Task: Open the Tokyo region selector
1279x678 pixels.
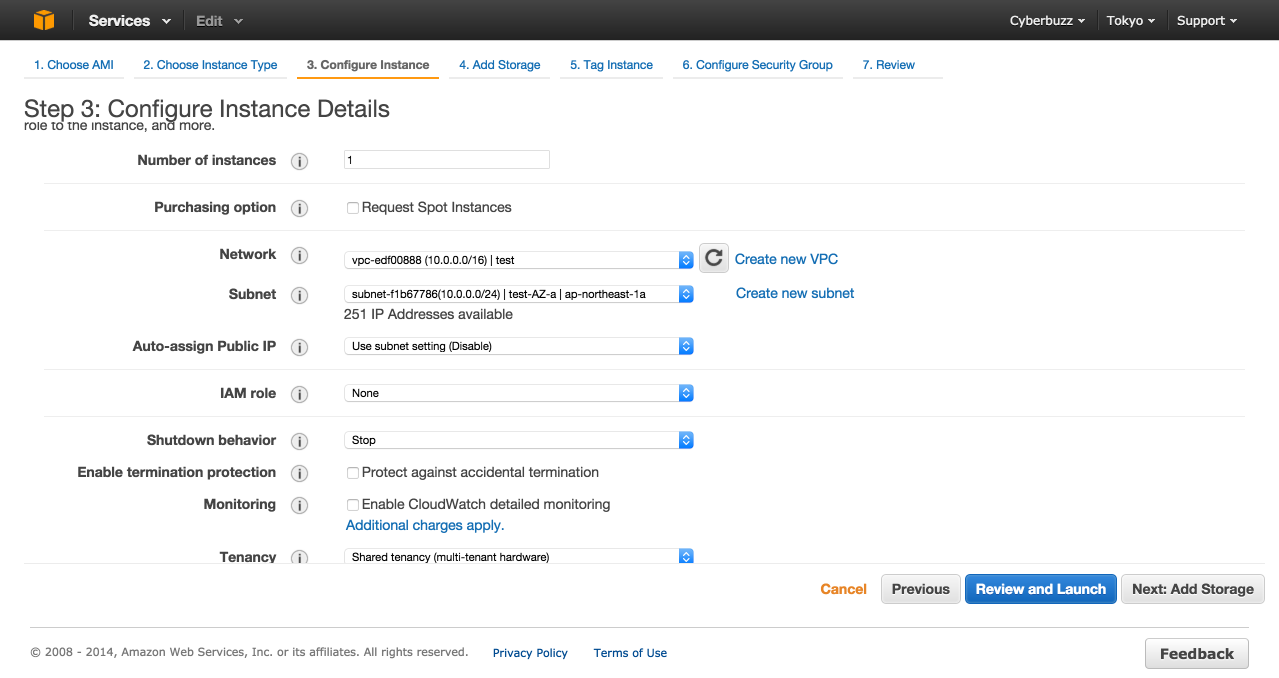Action: coord(1129,19)
